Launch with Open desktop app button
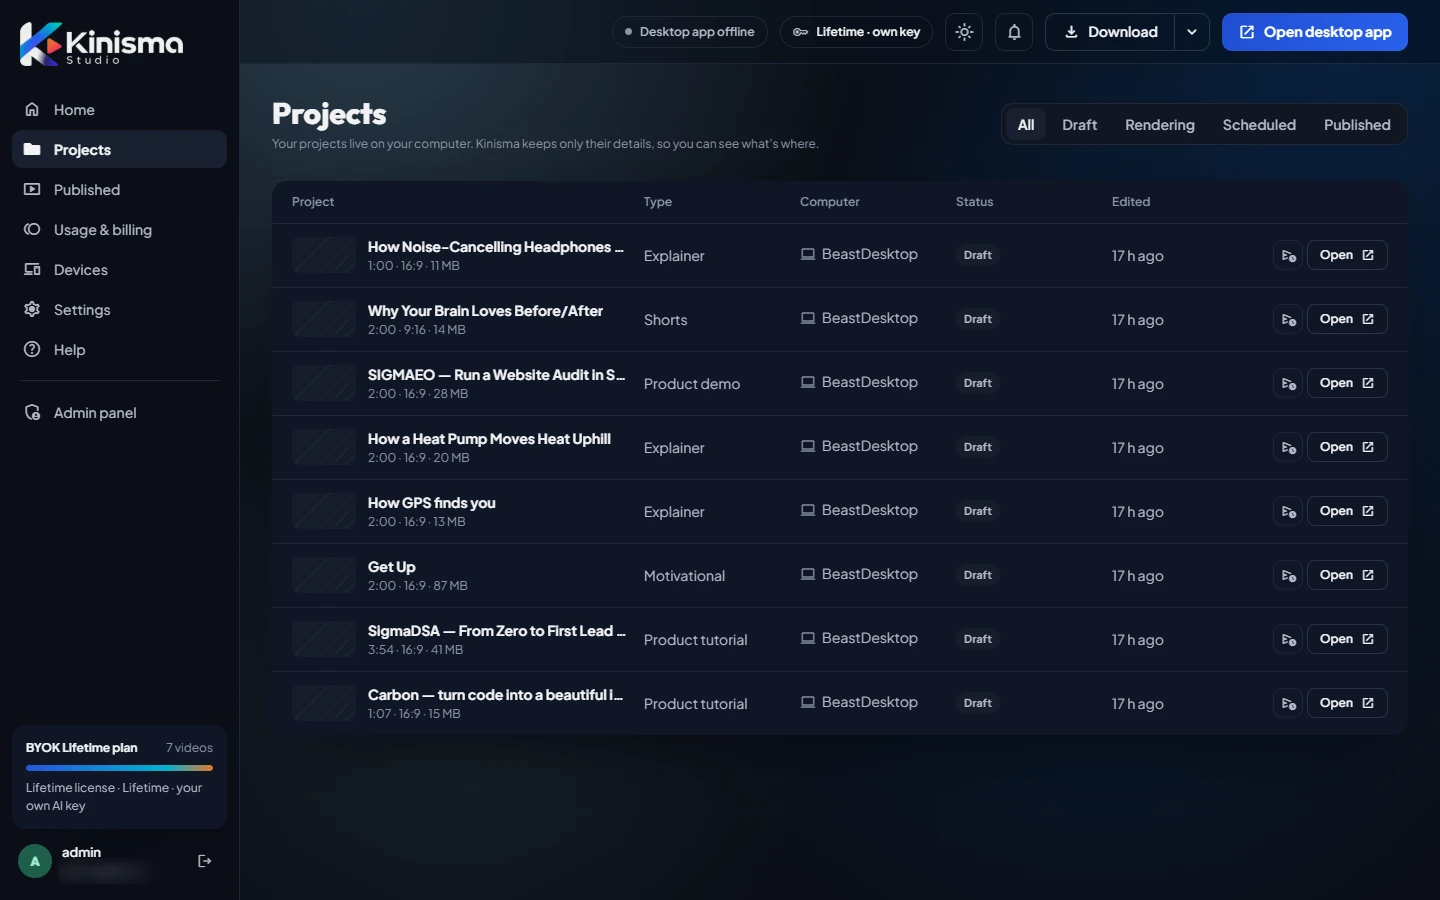 point(1315,32)
